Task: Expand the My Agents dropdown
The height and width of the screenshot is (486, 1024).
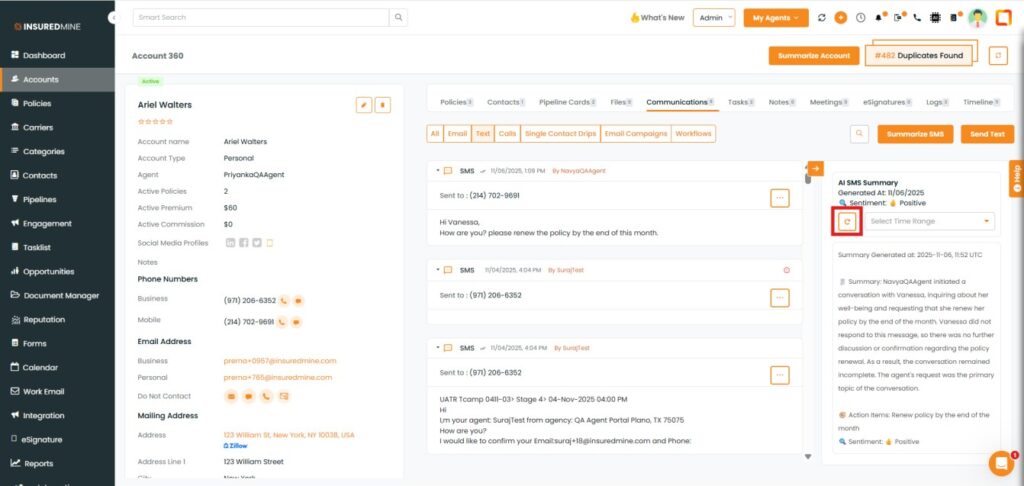Action: (775, 18)
